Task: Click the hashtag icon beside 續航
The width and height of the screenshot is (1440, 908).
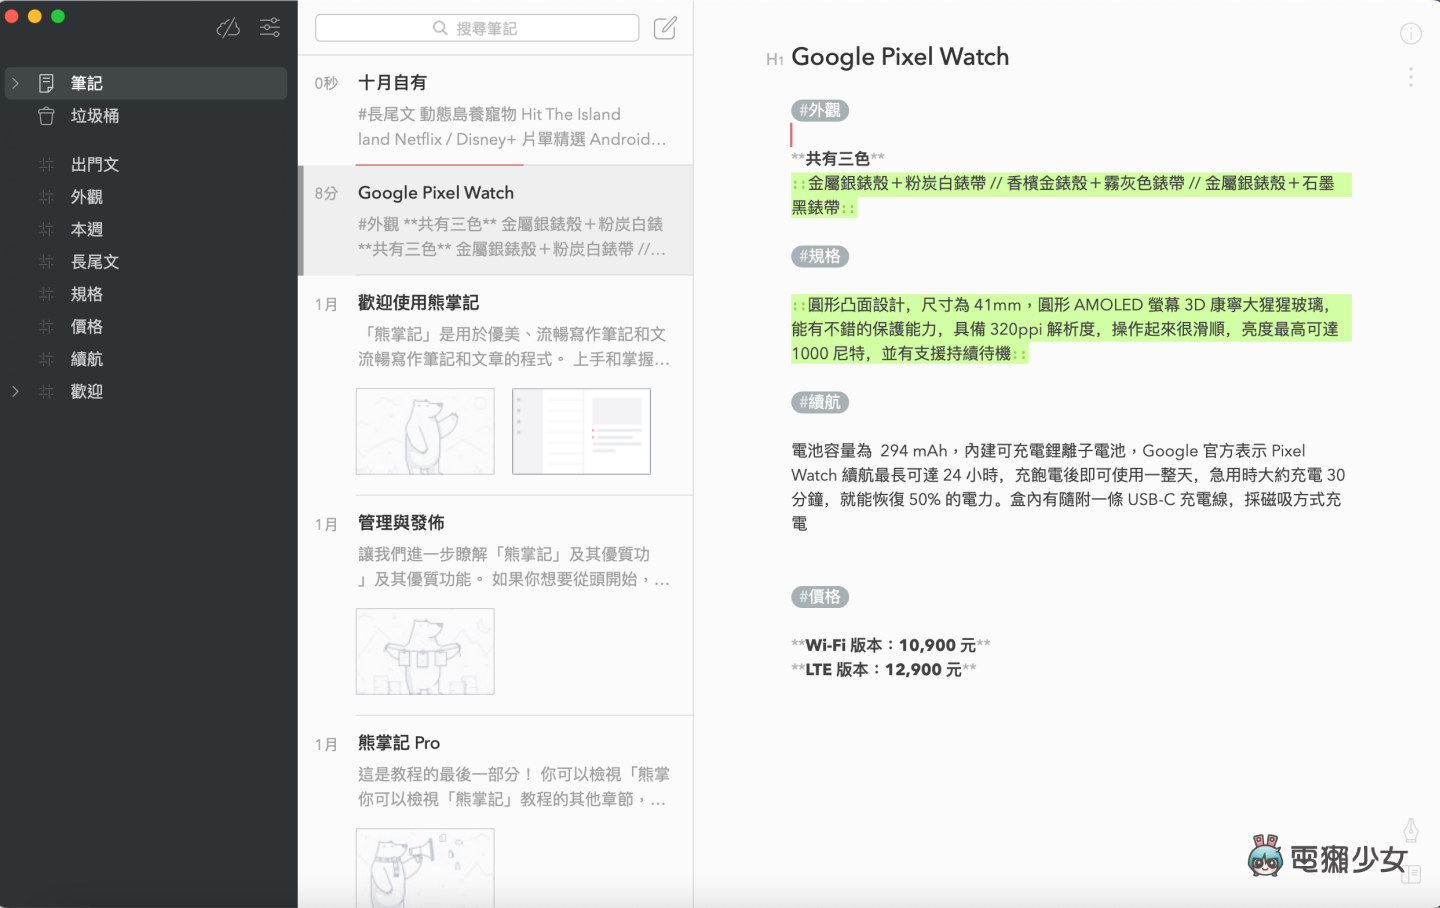Action: pyautogui.click(x=46, y=359)
